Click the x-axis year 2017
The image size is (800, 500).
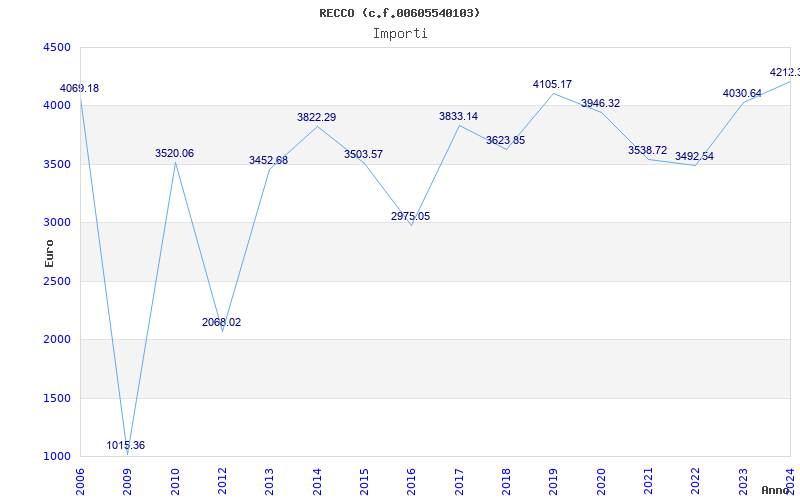pos(459,482)
